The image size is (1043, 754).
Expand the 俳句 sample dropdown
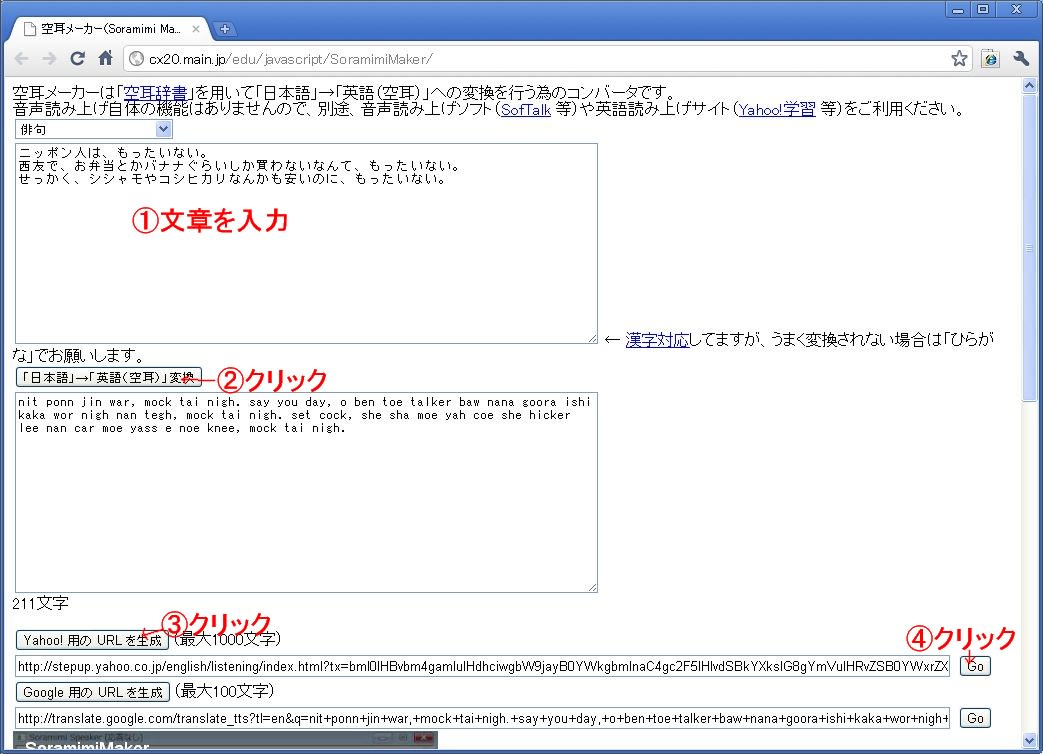point(94,129)
